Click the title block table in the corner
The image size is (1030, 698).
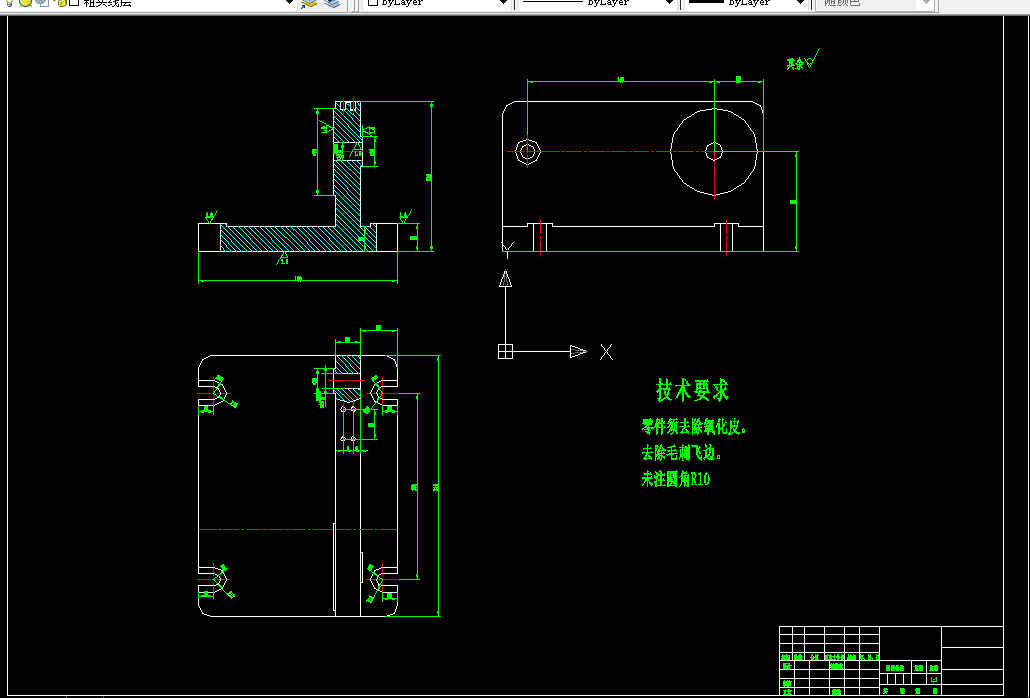coord(891,661)
